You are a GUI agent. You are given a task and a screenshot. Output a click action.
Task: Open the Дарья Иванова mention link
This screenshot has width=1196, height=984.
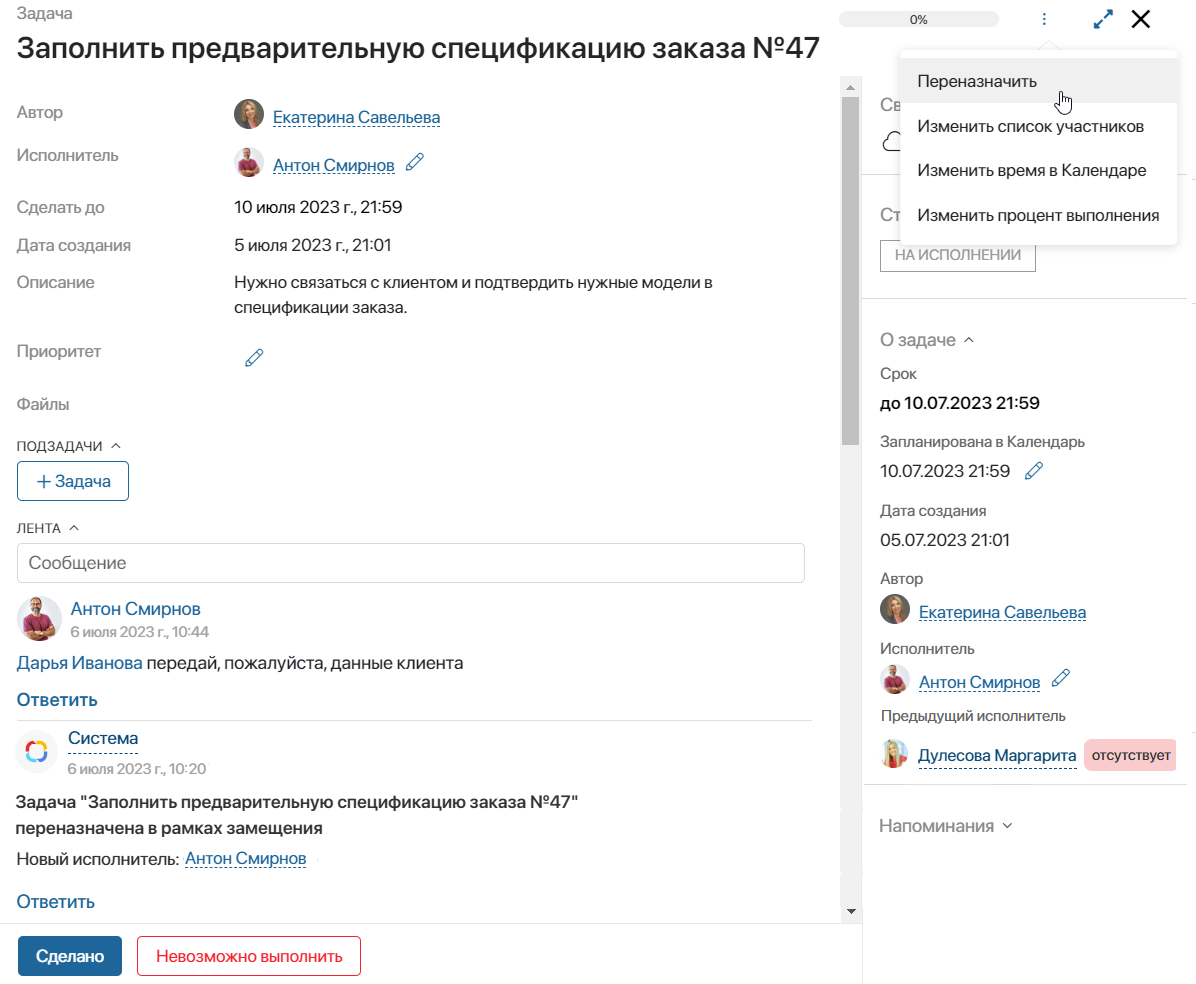coord(79,663)
